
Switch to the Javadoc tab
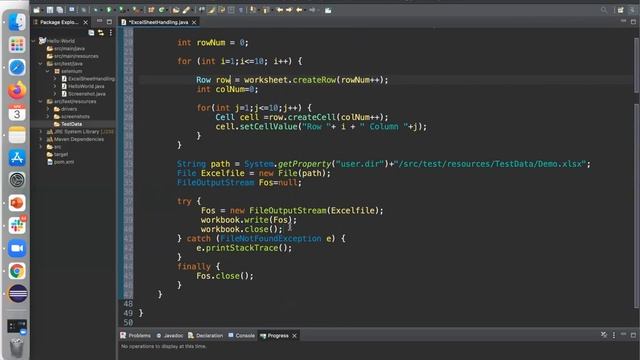coord(170,336)
